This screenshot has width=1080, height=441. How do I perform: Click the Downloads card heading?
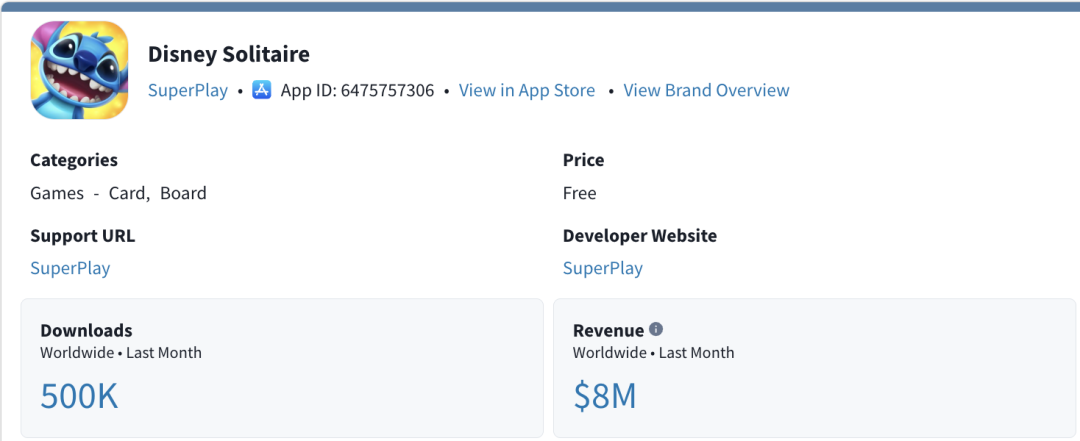click(x=86, y=330)
